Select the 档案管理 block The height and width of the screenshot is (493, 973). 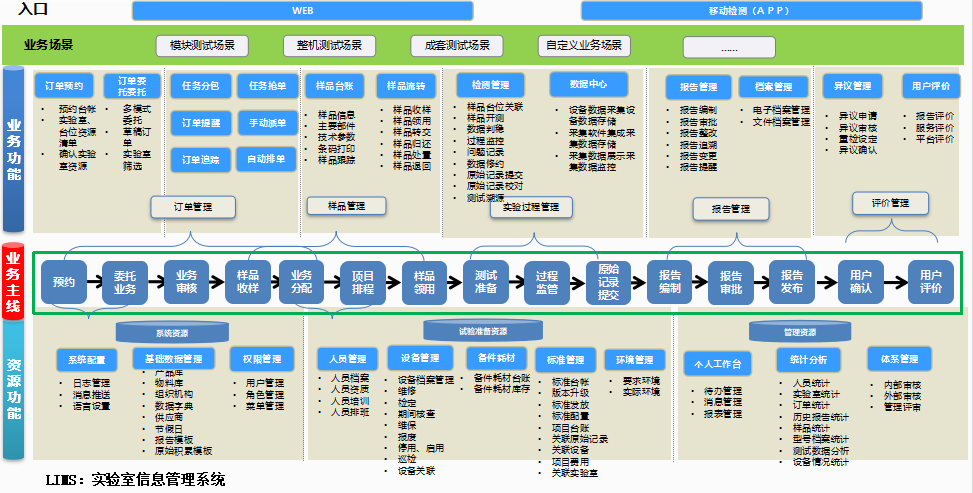(773, 87)
